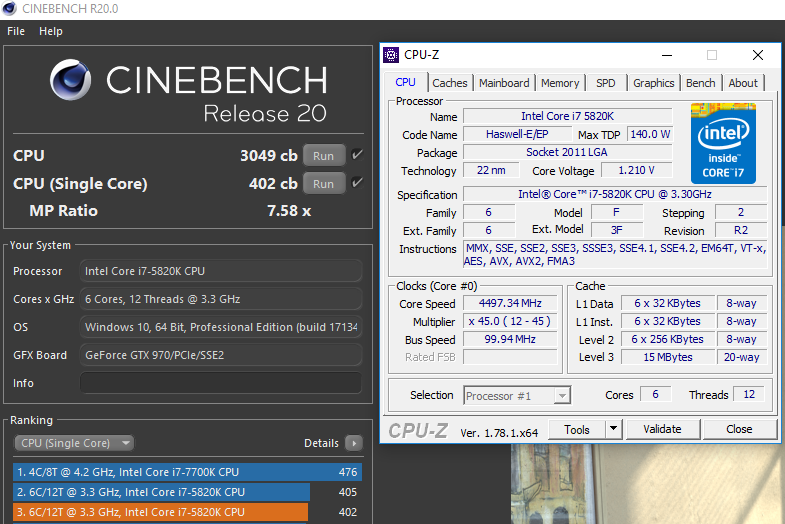Click the Info input field

(221, 383)
